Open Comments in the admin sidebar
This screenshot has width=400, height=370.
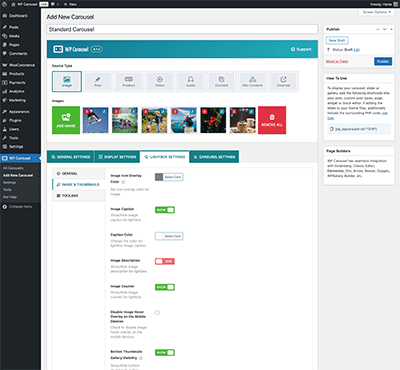tap(18, 53)
